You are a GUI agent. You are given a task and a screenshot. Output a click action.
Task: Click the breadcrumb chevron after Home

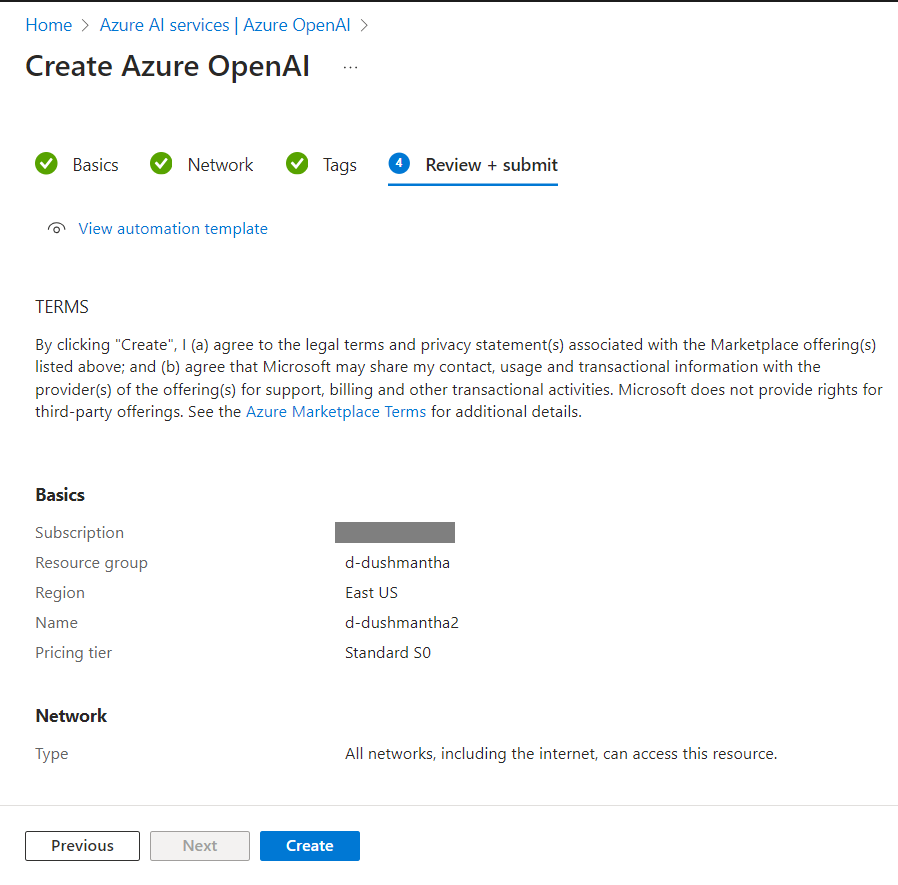pos(84,24)
